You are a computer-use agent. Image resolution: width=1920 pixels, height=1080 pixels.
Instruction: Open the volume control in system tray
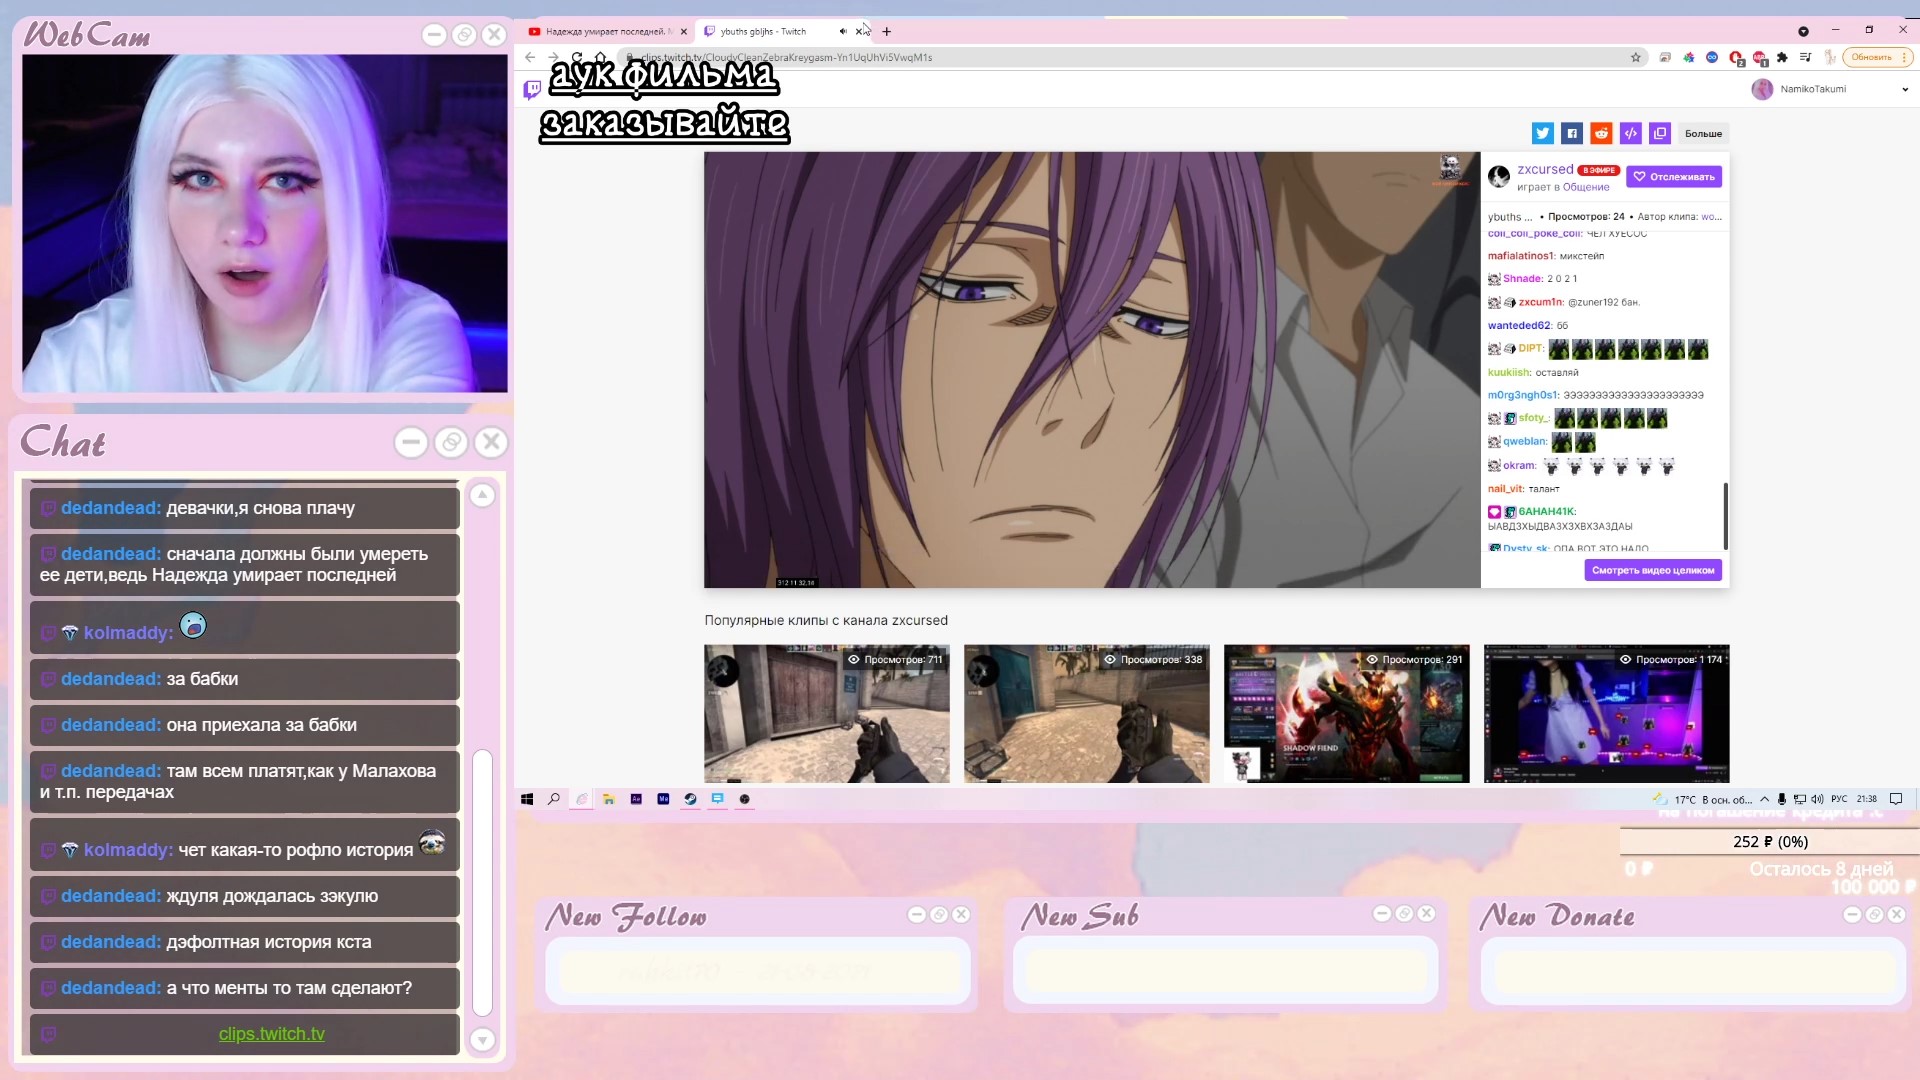pyautogui.click(x=1817, y=799)
